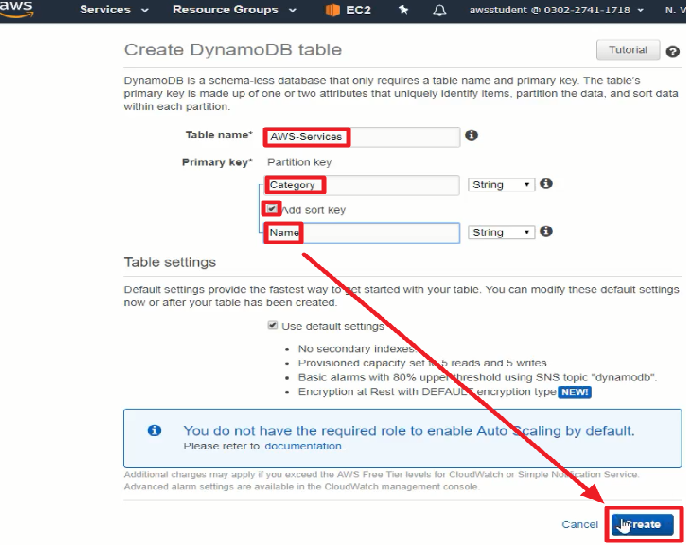This screenshot has width=686, height=545.
Task: Show info for Table name
Action: 471,135
